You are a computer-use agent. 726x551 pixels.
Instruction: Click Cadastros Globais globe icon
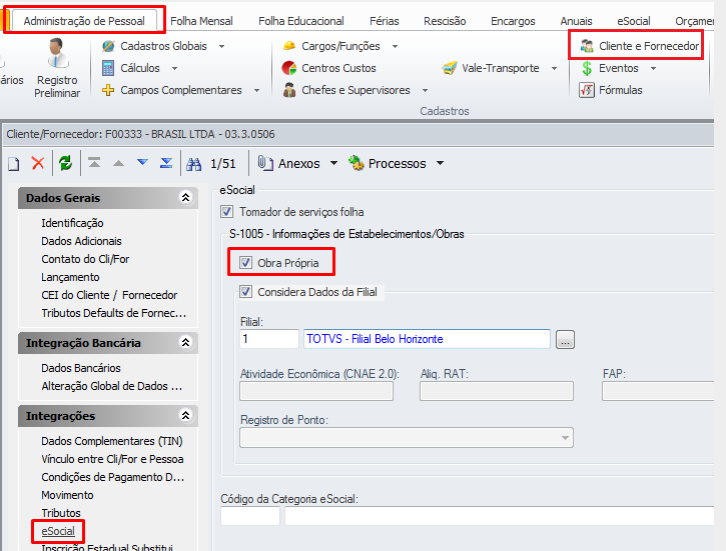[108, 46]
